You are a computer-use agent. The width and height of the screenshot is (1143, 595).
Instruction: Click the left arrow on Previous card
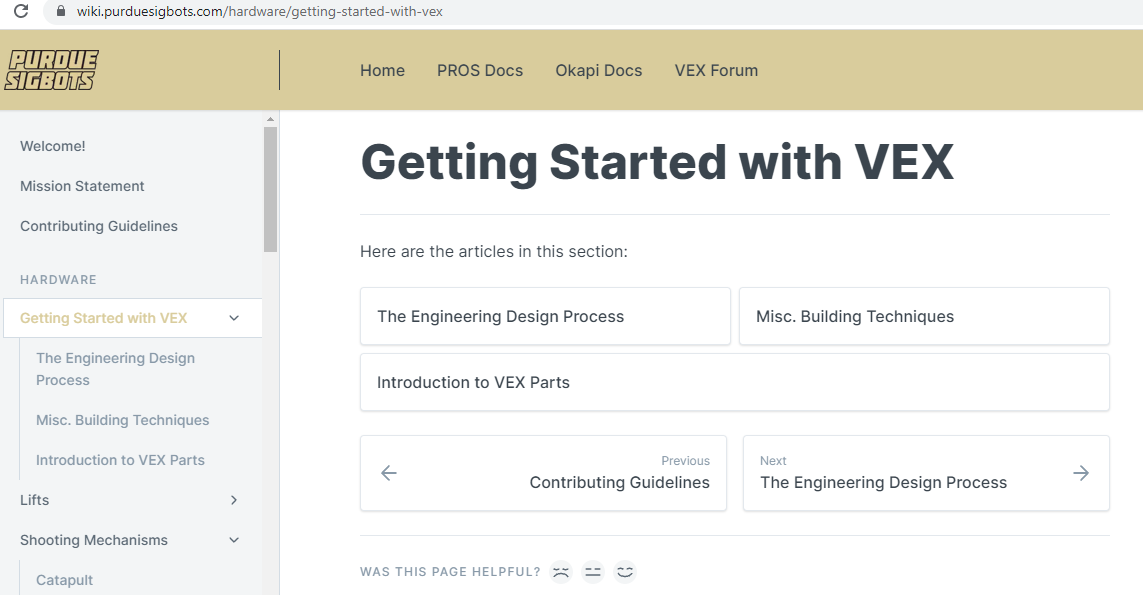coord(389,473)
